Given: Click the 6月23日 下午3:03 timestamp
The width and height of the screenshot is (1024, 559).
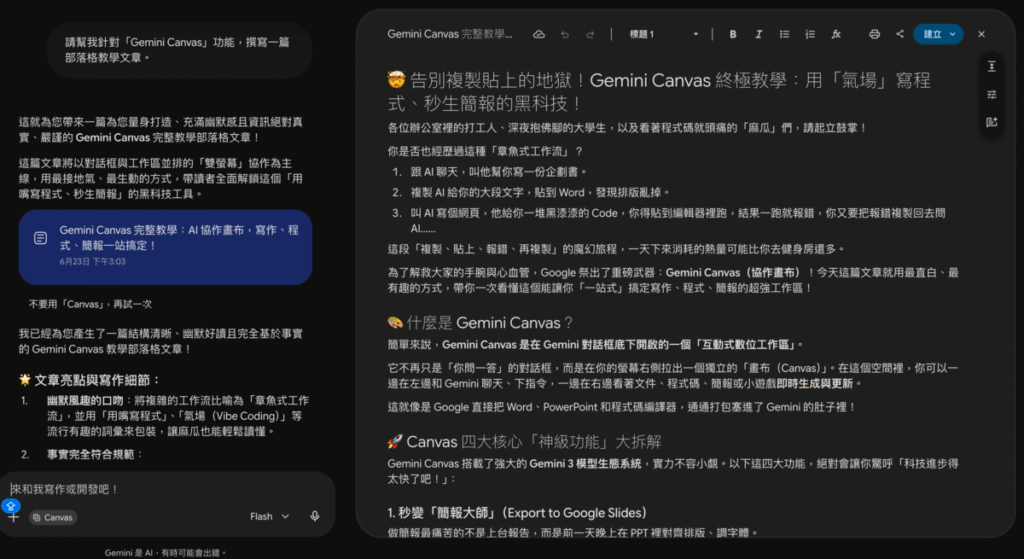Looking at the screenshot, I should point(93,262).
